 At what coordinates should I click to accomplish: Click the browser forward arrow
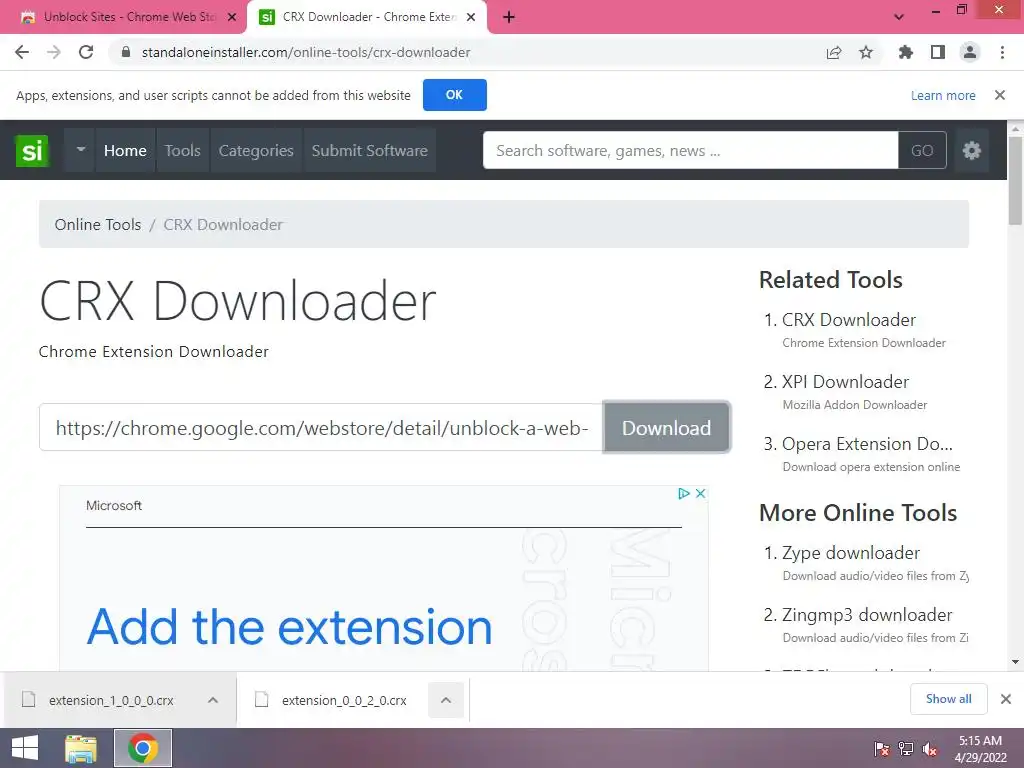click(54, 52)
